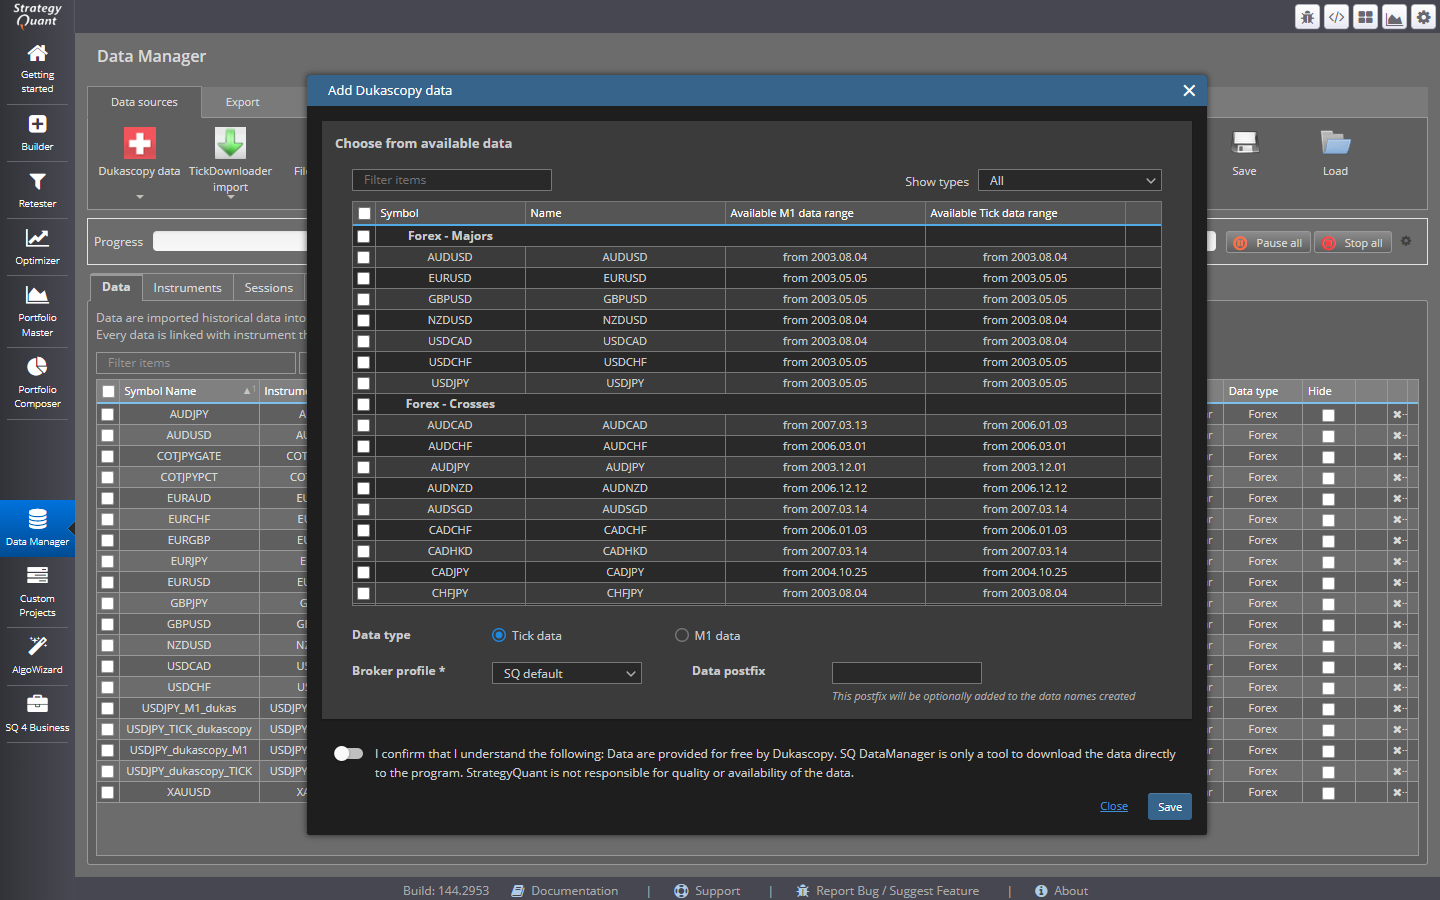
Task: Click the Filter items field in the dialog
Action: 452,180
